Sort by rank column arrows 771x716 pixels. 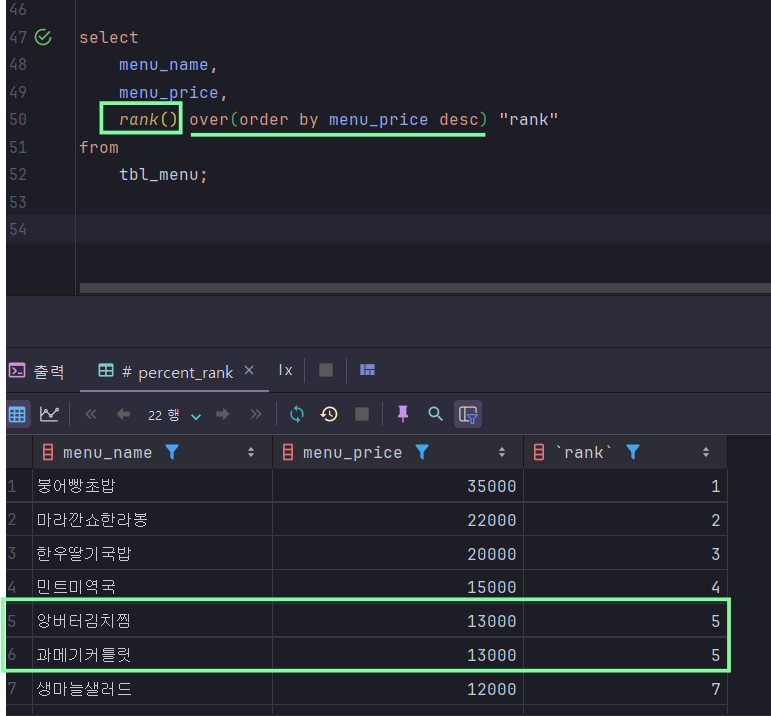706,452
